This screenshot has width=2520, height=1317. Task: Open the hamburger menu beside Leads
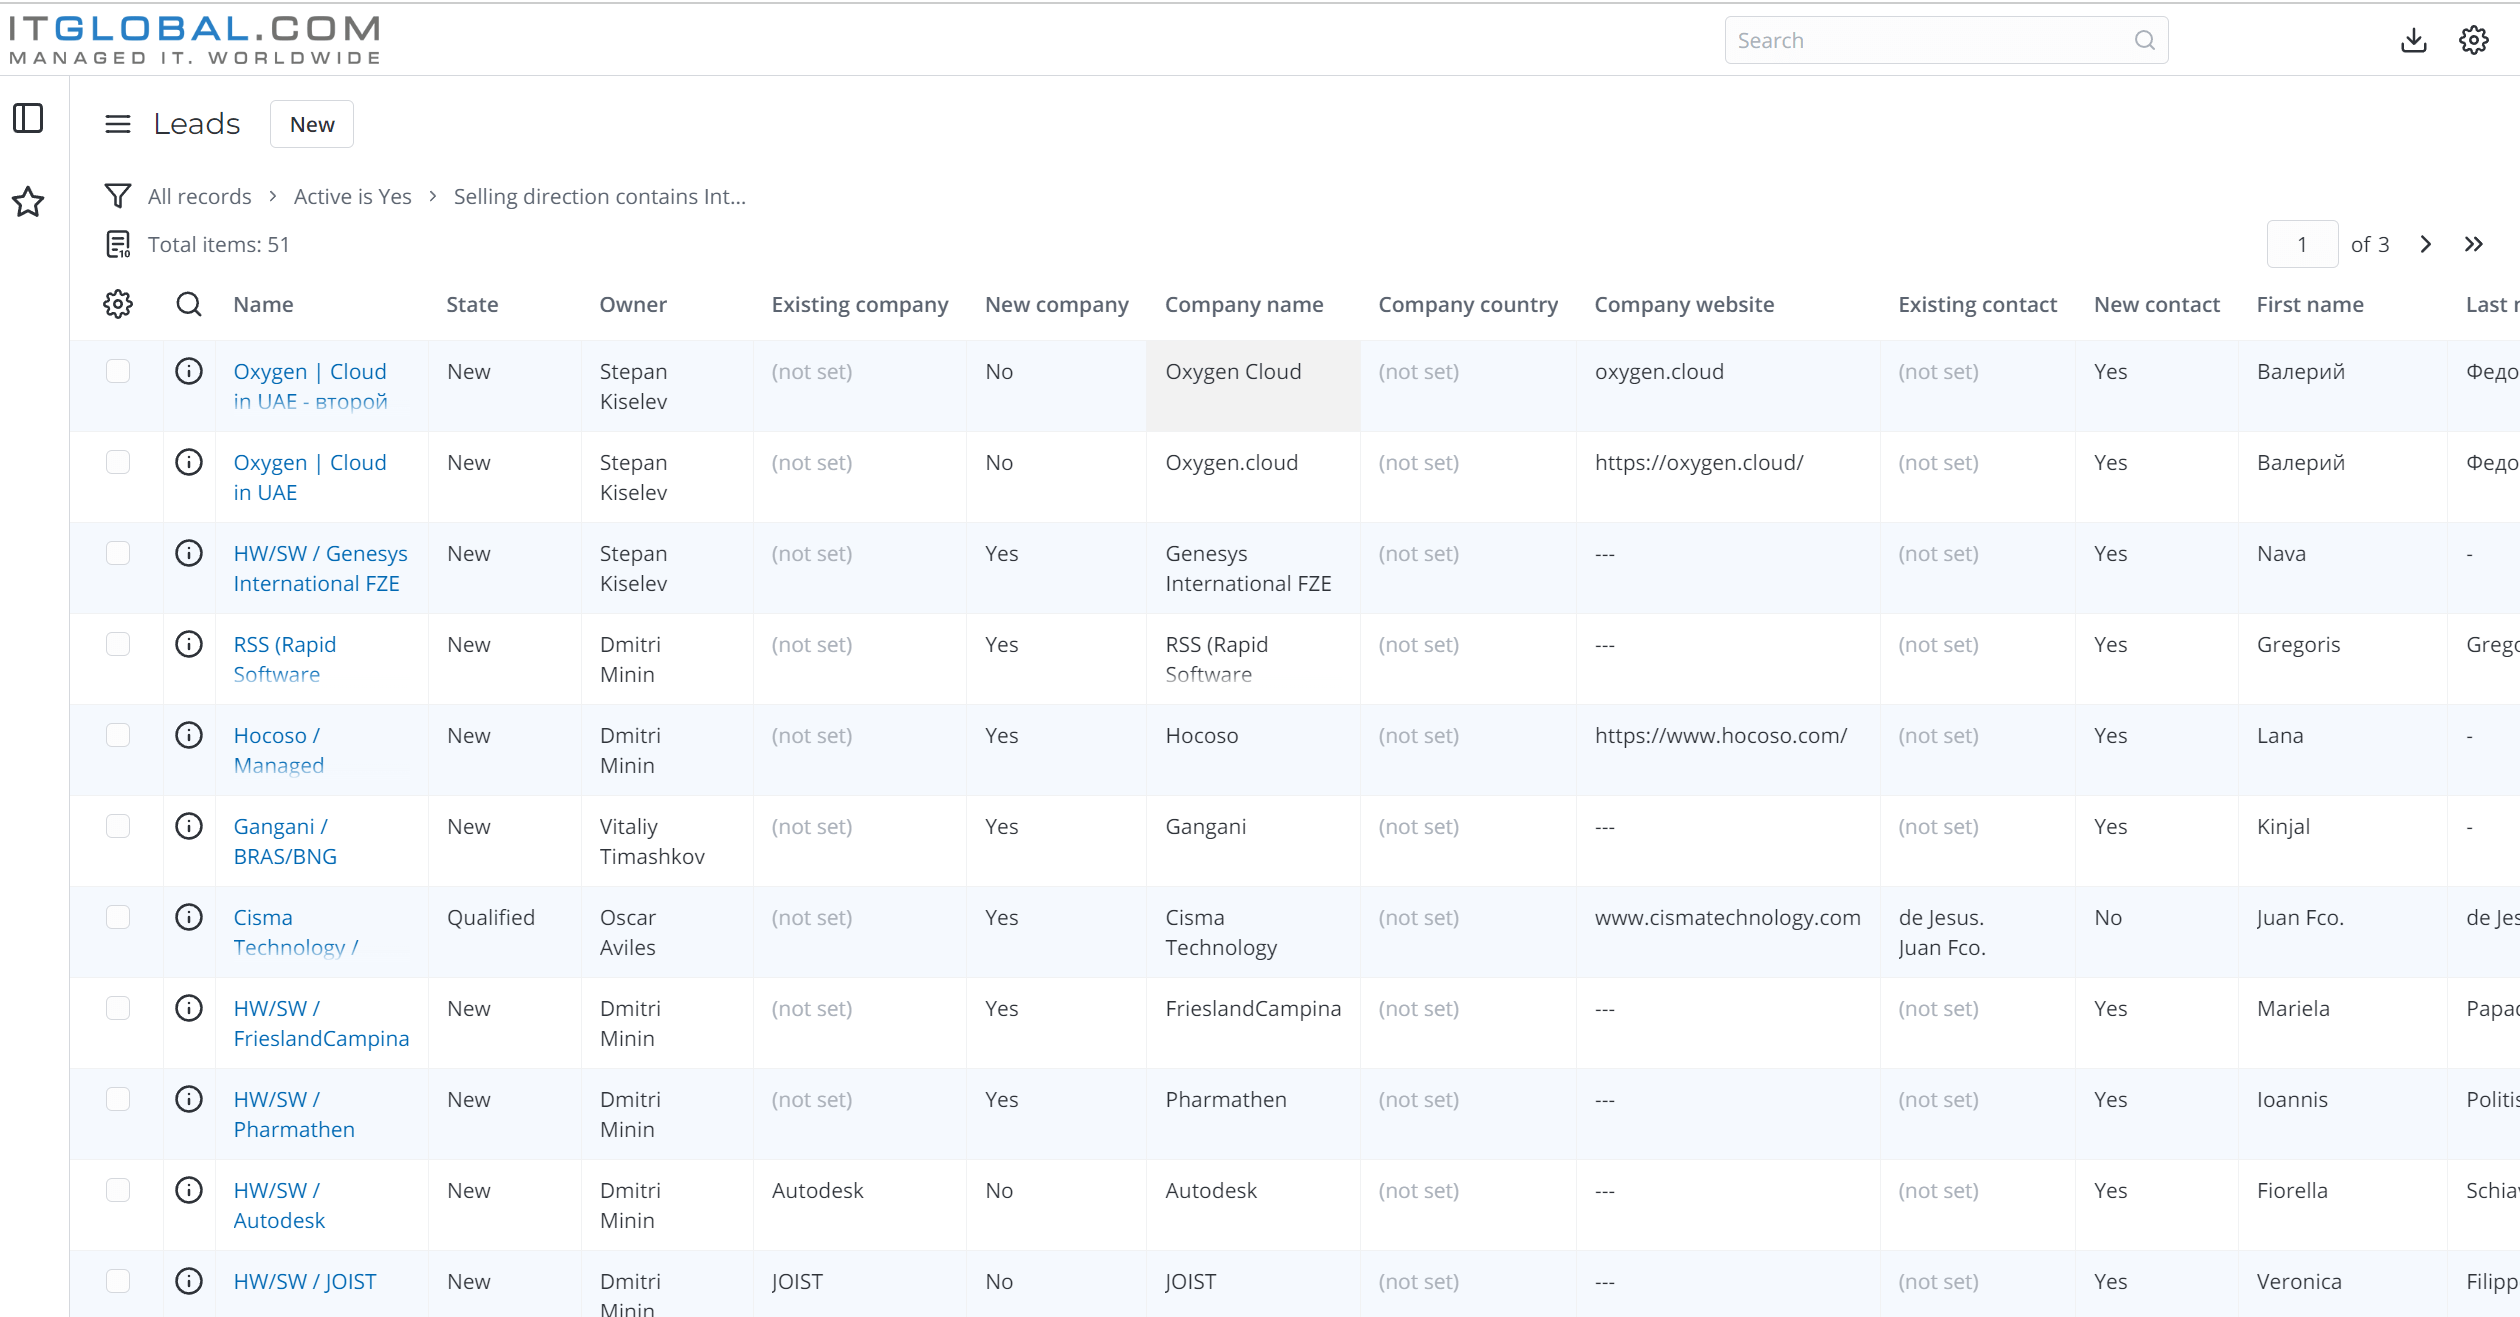click(x=118, y=124)
